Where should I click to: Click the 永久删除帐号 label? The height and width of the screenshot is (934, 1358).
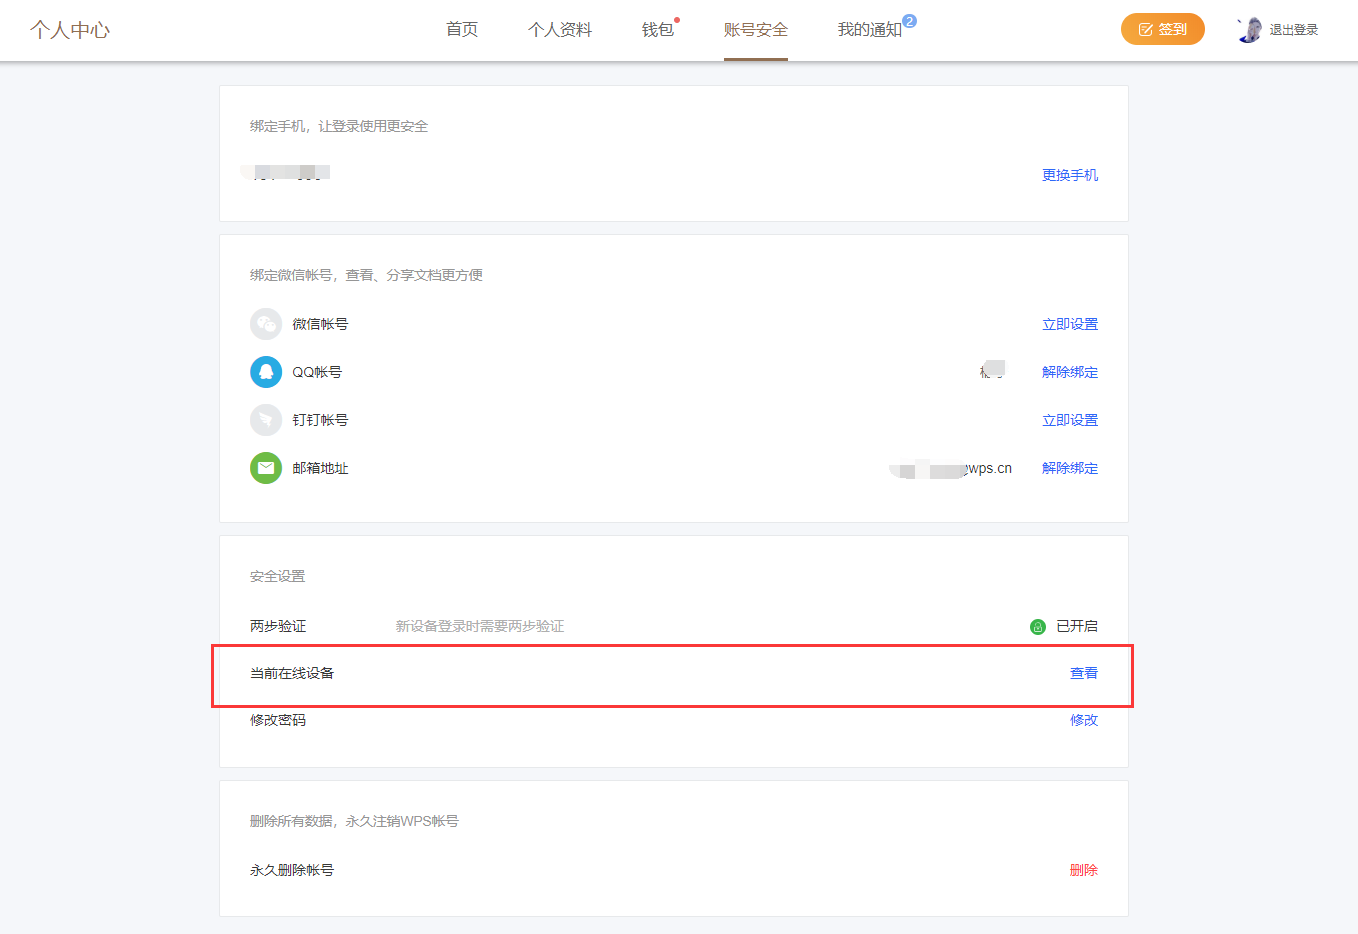292,870
